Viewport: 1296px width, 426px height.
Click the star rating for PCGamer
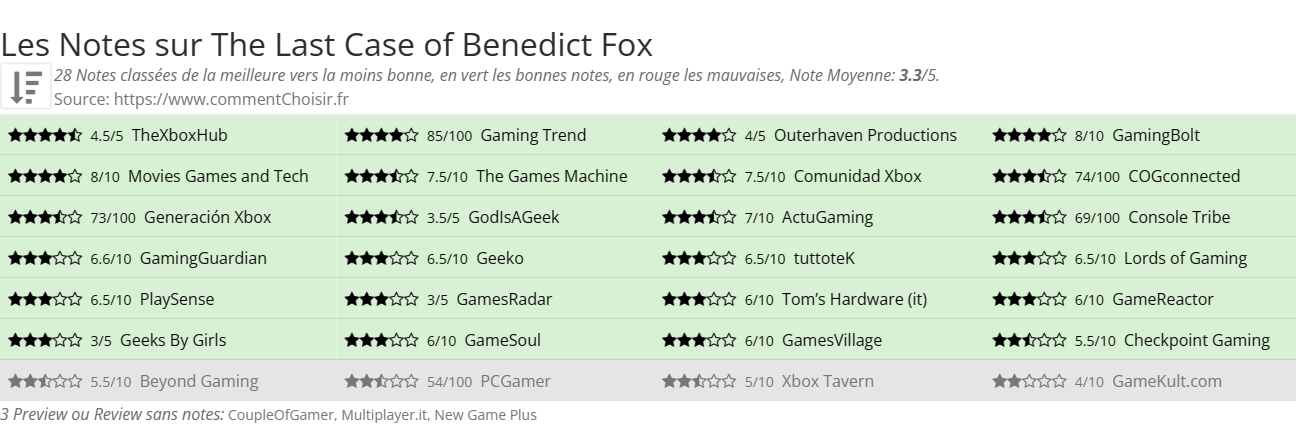coord(381,381)
